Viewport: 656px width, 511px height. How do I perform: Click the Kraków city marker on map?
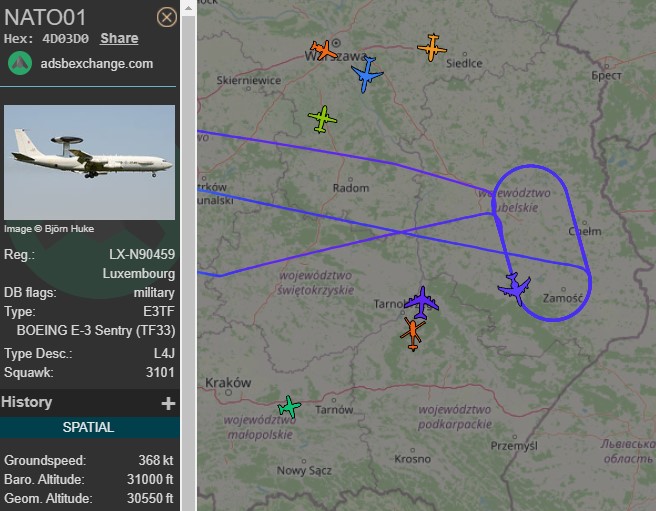click(x=228, y=393)
